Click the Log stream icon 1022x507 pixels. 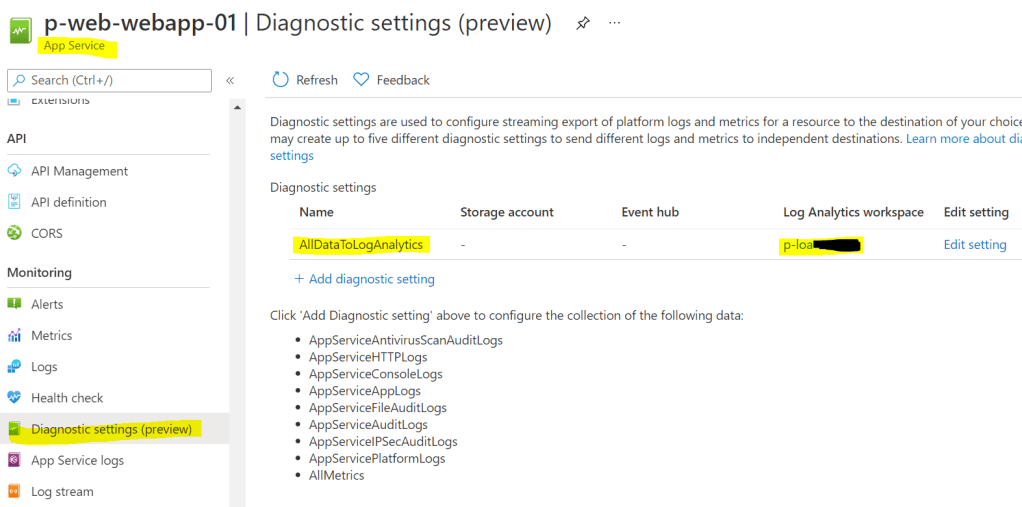pos(15,491)
